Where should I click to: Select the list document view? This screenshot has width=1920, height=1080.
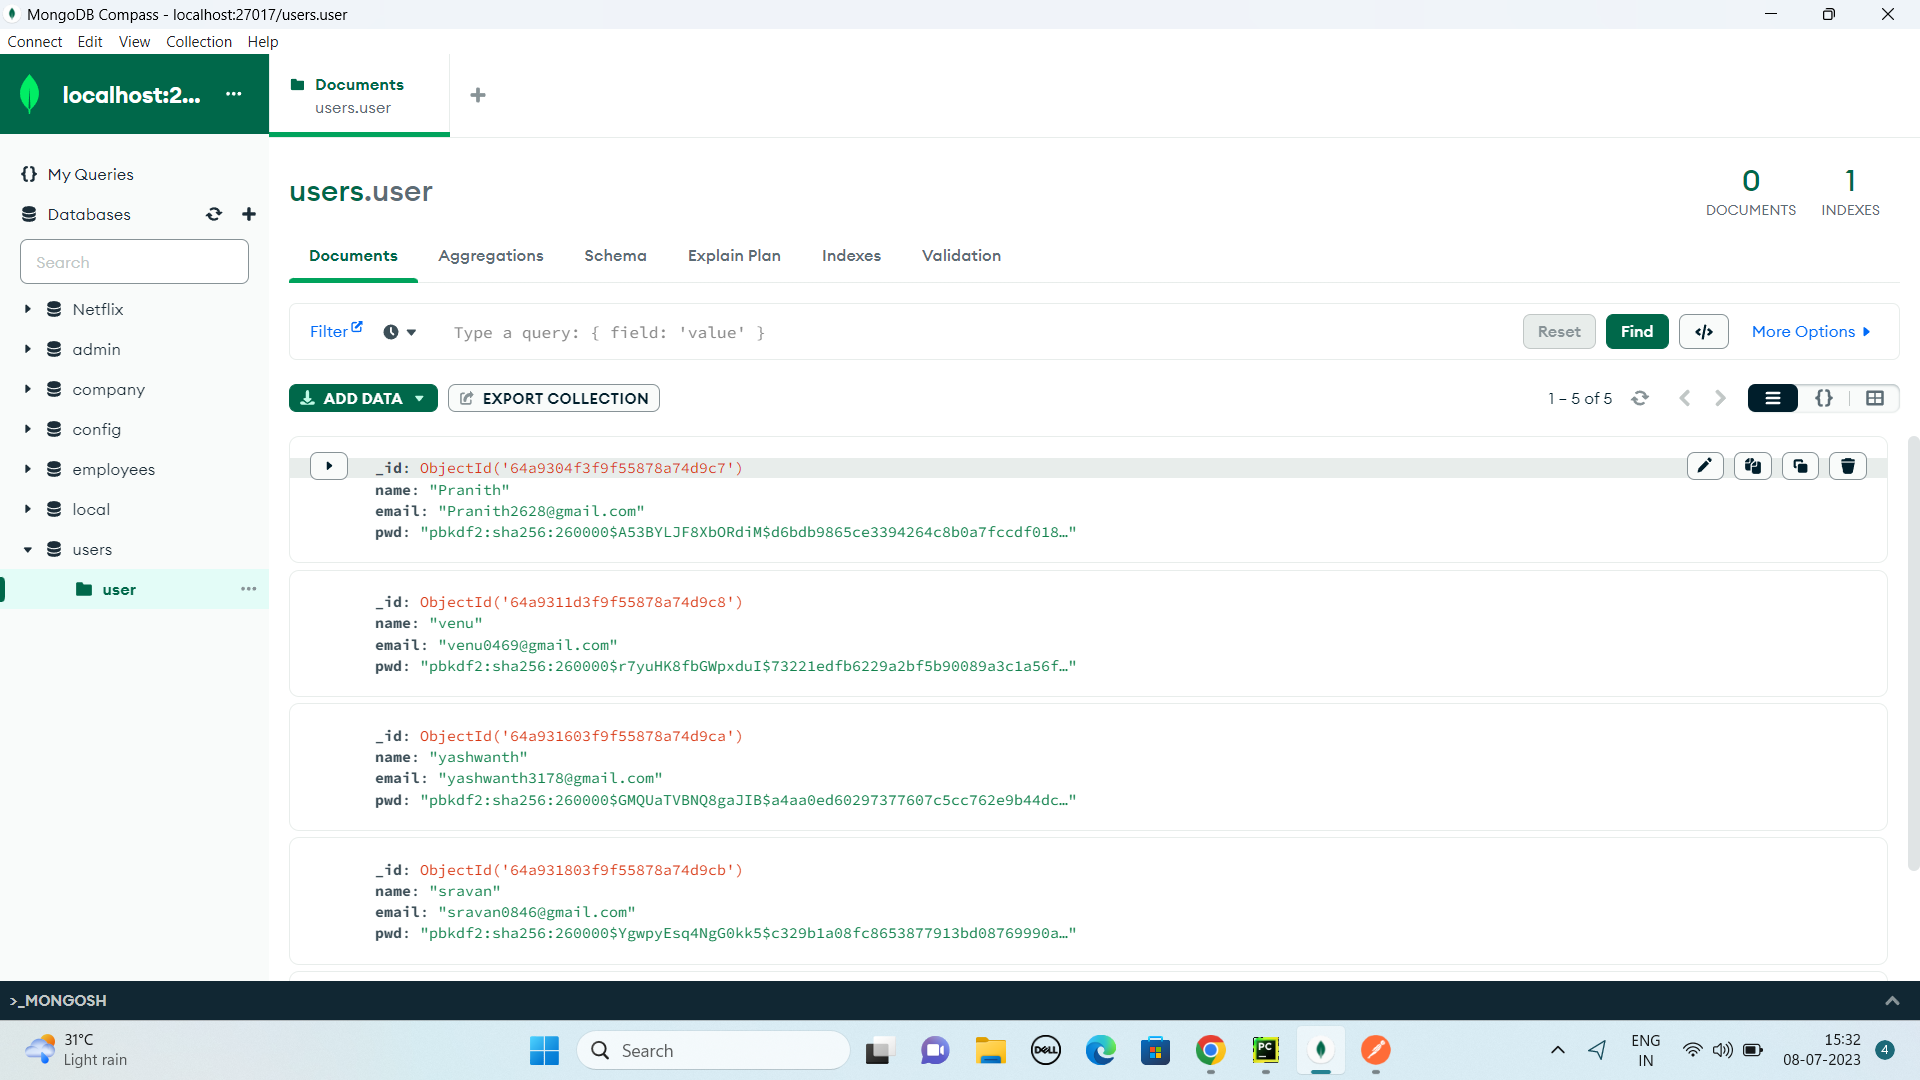tap(1772, 398)
